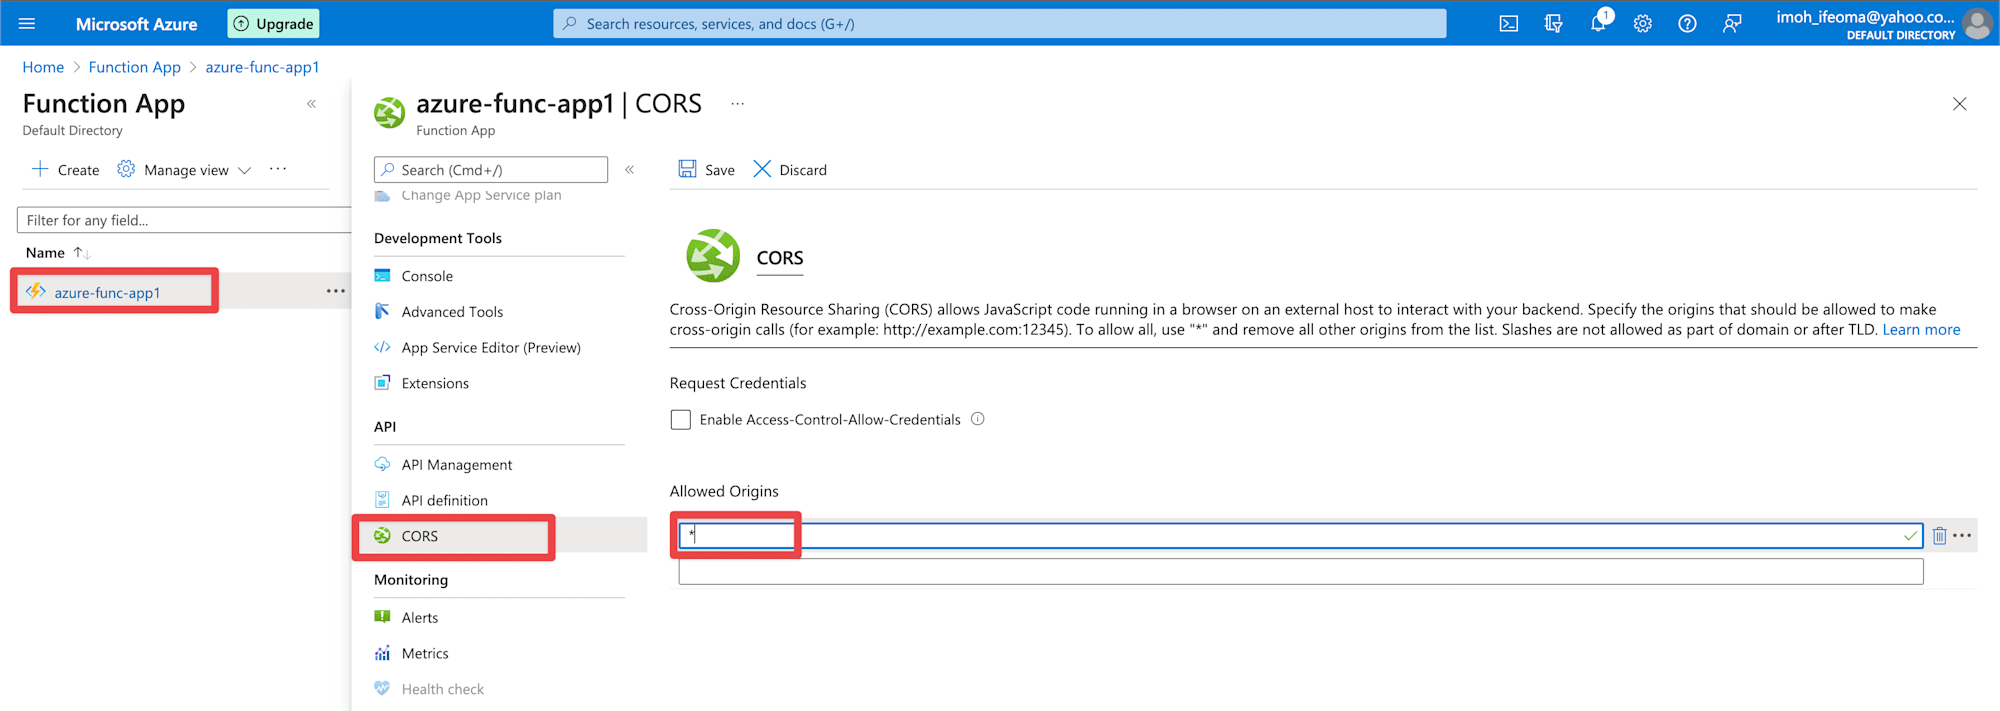Focus the global search resources box

coord(1000,24)
